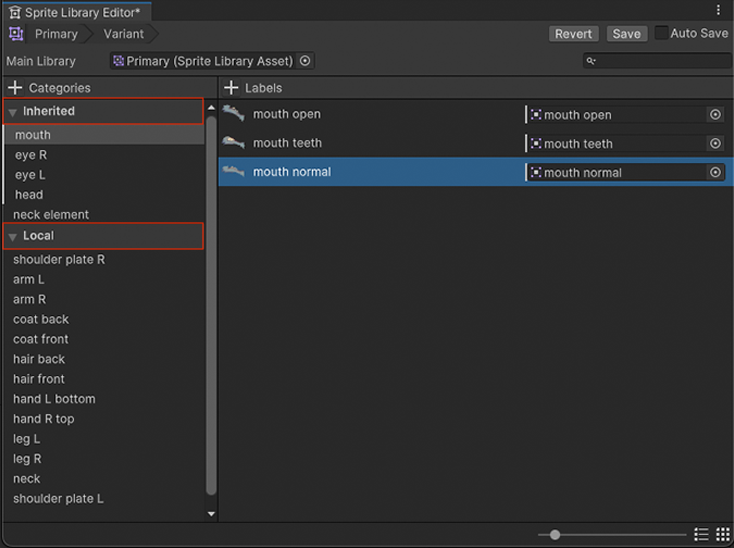
Task: Enable the Auto Save checkbox
Action: 662,33
